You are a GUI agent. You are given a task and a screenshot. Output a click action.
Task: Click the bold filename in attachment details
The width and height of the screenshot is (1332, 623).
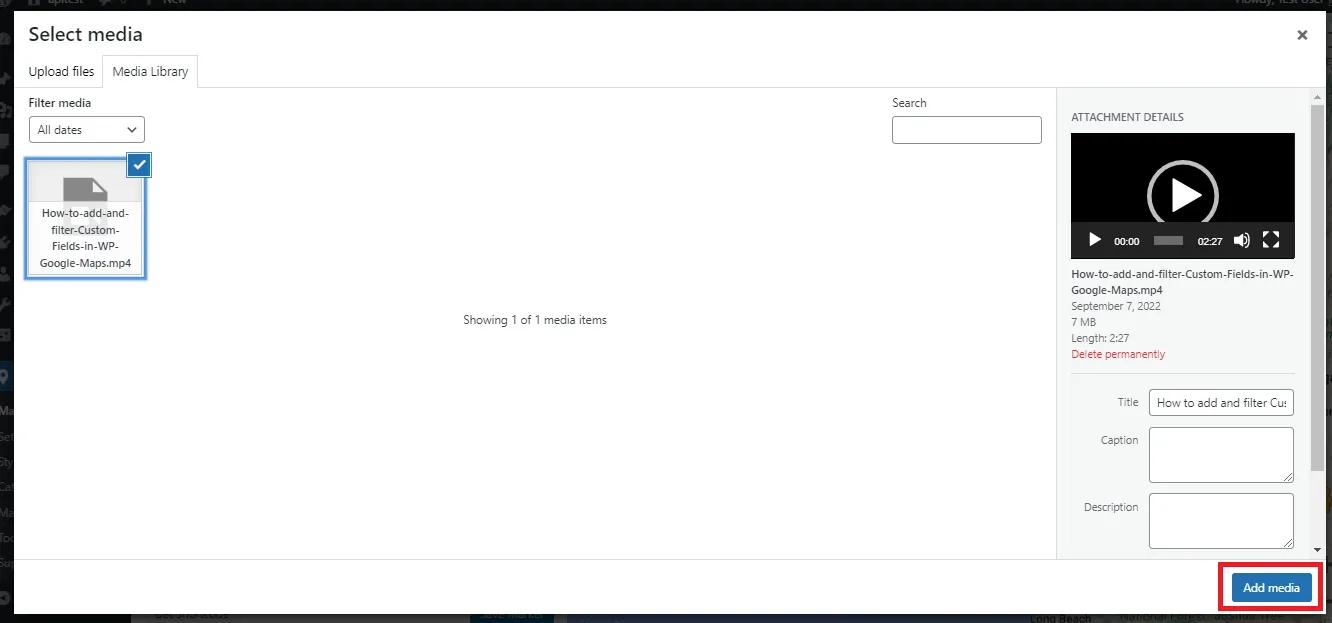tap(1182, 282)
